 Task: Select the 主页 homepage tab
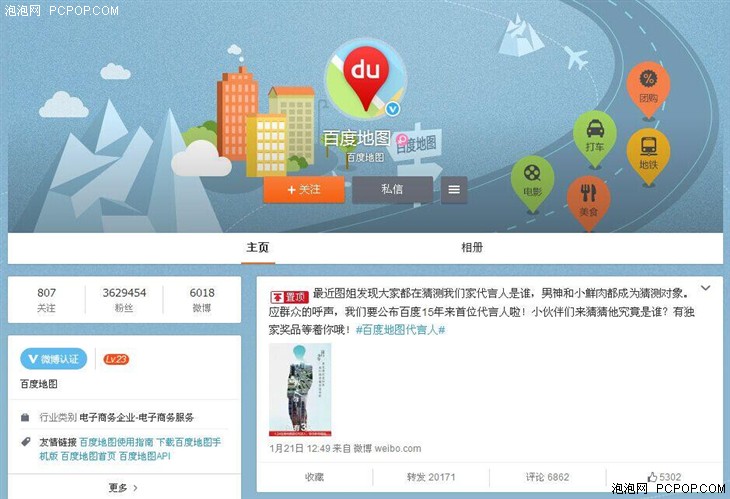click(x=257, y=247)
